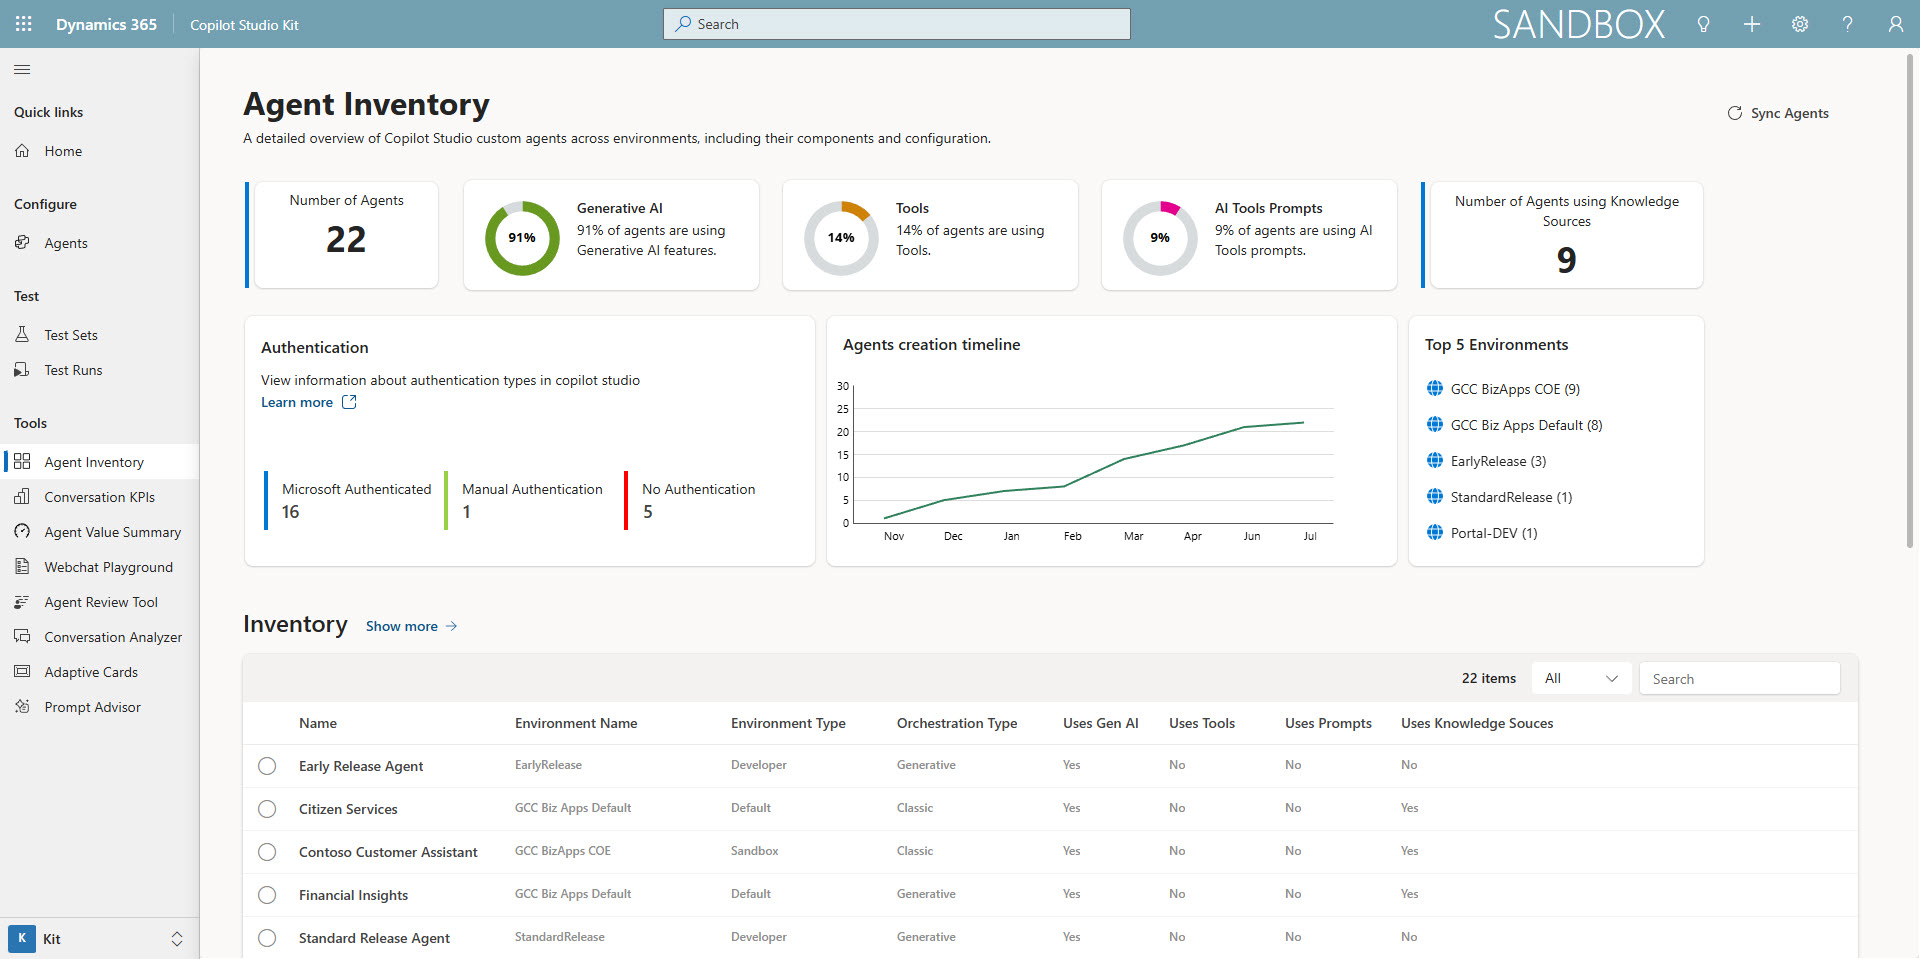Screen dimensions: 1920x959
Task: Click the No Authentication count 5
Action: click(647, 512)
